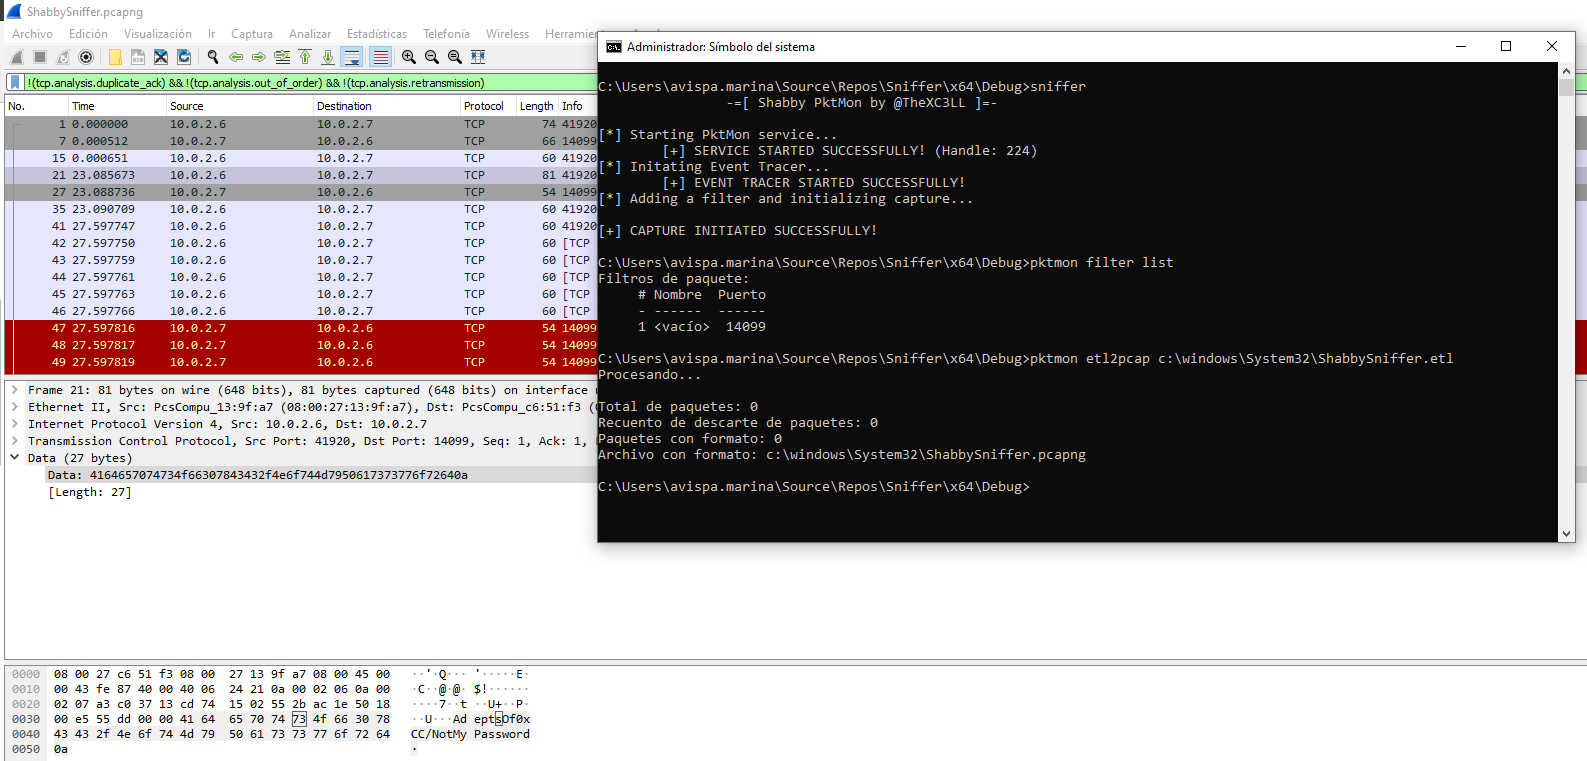Click the normal size zoom icon

[x=455, y=57]
